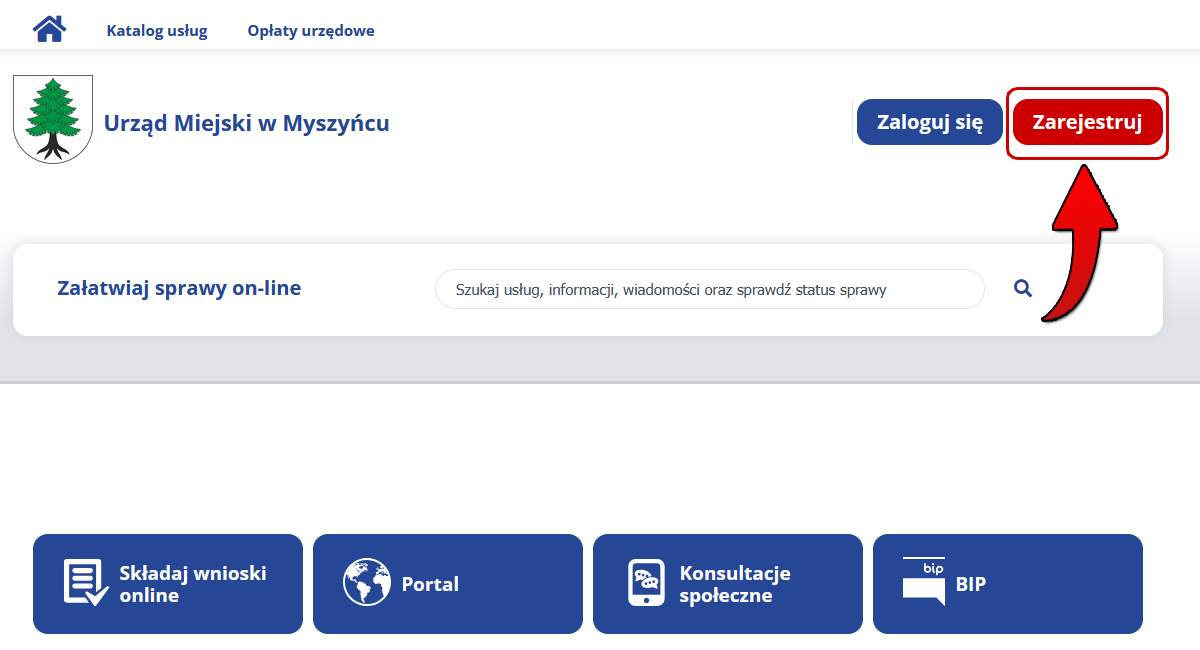Focus the Szukaj usług search field

pos(709,290)
